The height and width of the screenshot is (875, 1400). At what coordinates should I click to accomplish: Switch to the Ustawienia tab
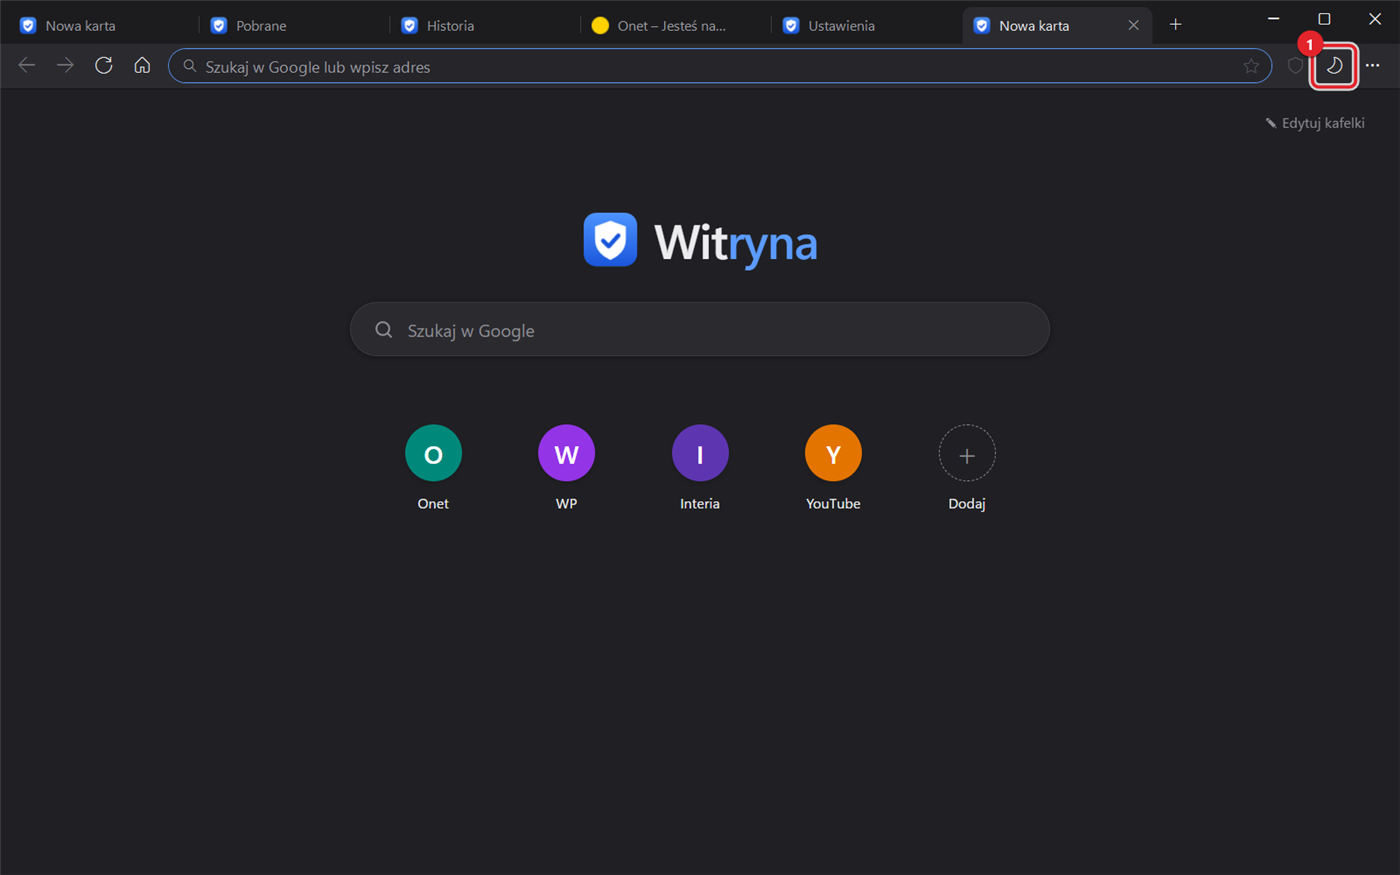point(865,25)
